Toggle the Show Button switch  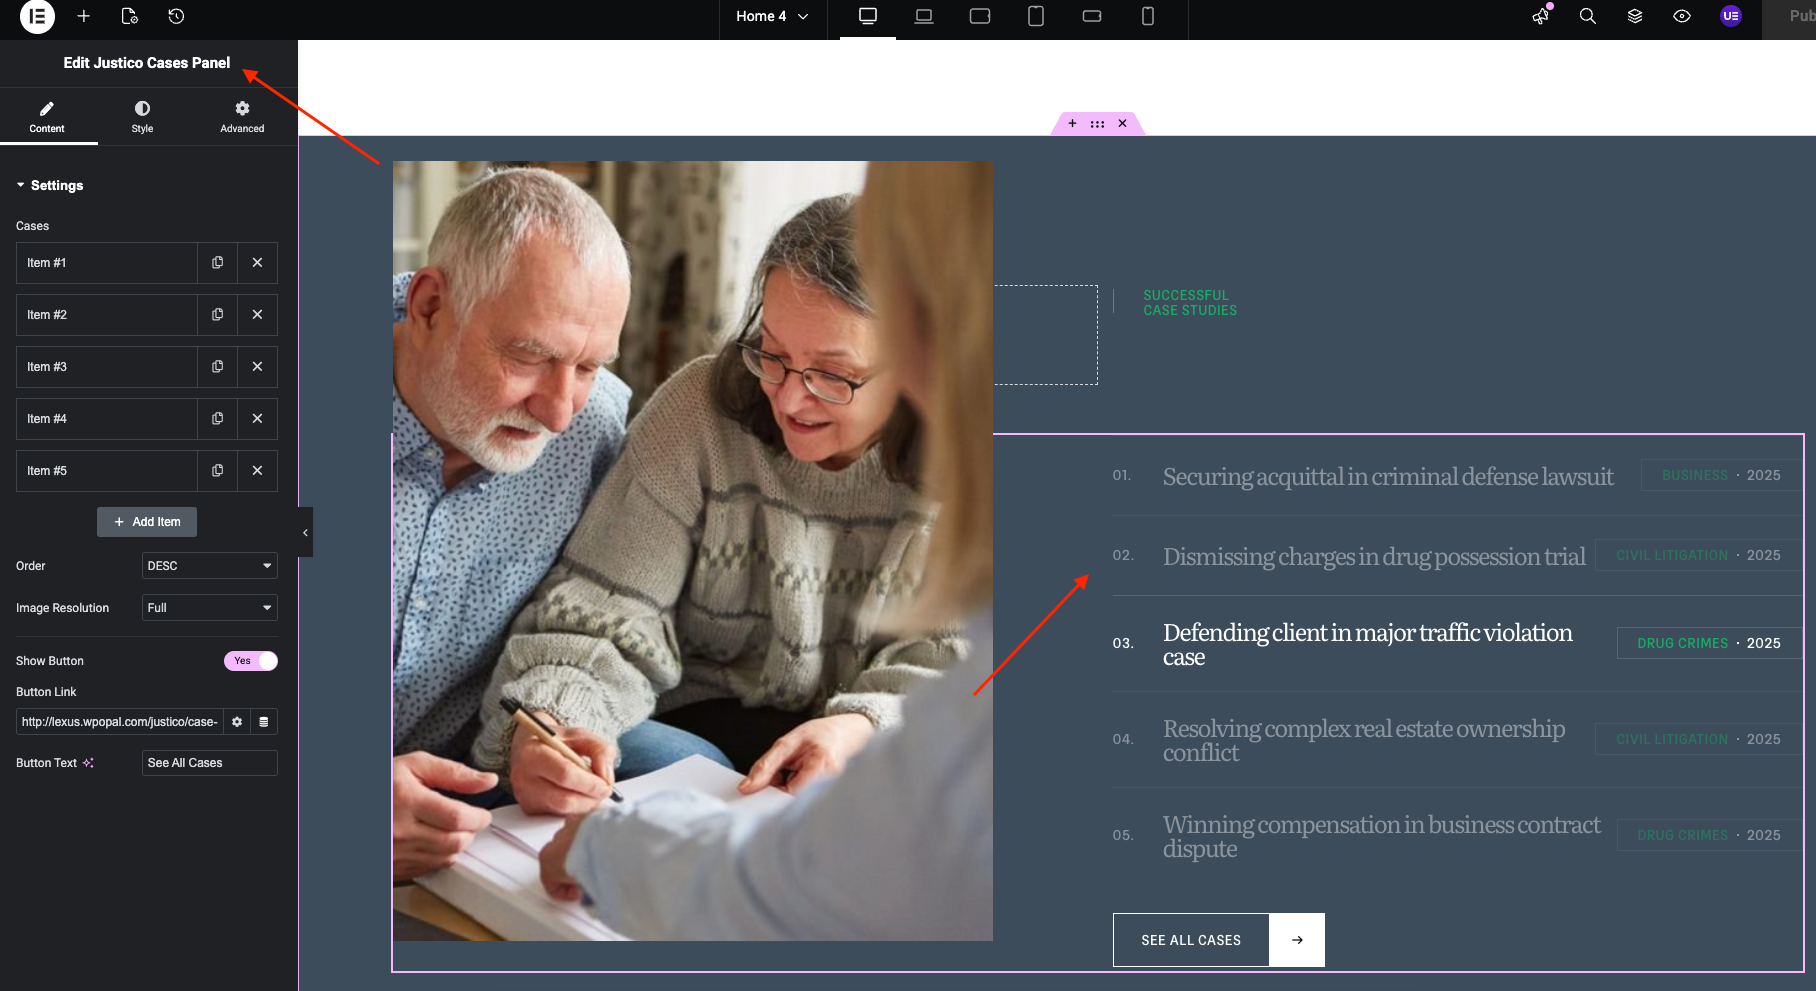[x=250, y=661]
